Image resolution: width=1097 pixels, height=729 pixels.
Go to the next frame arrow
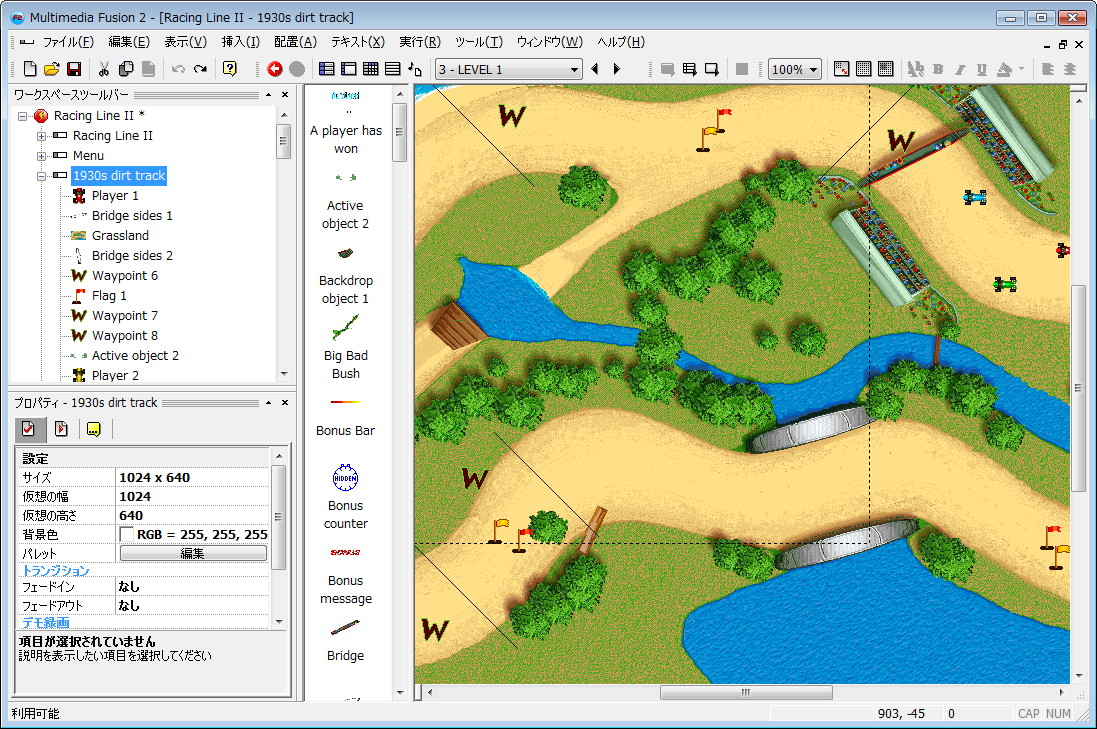(616, 69)
